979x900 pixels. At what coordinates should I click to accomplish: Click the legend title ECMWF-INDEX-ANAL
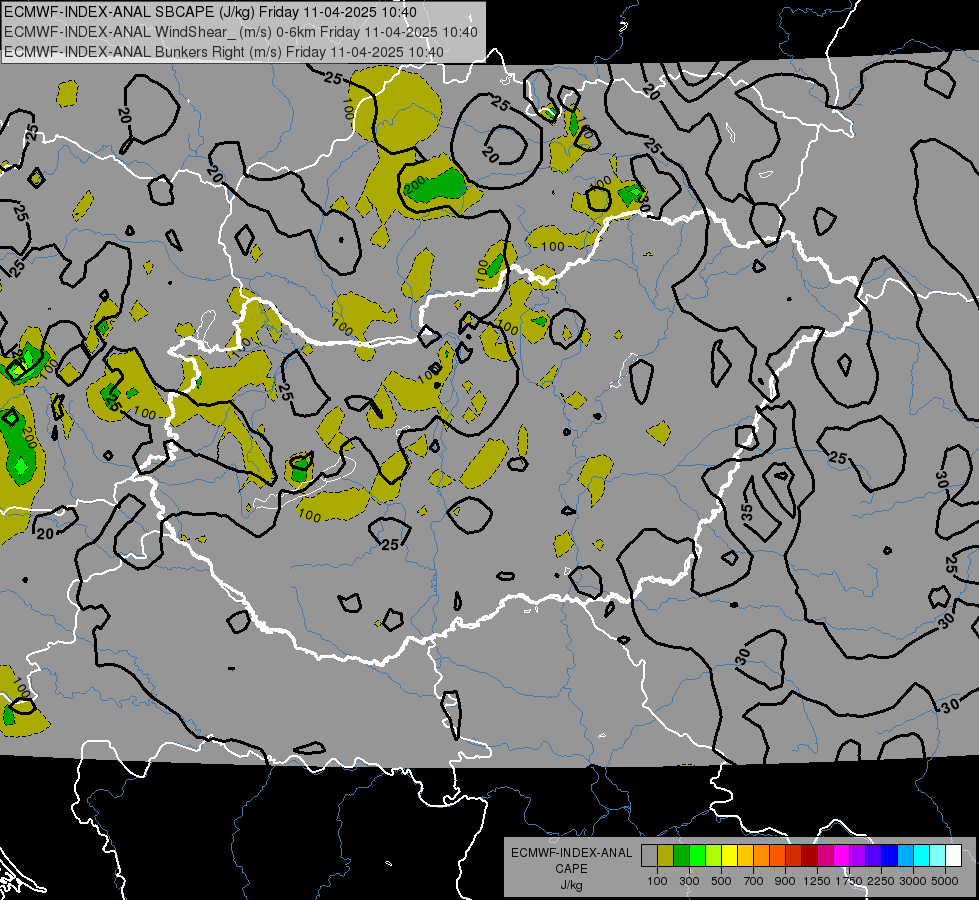(571, 853)
